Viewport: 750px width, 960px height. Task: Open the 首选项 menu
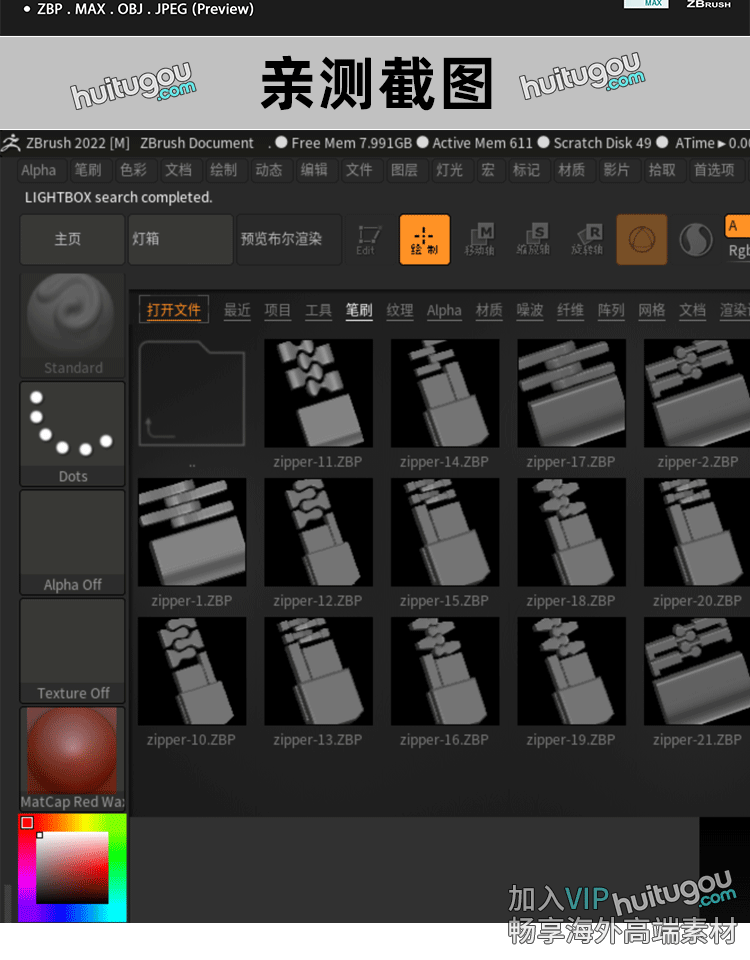tap(714, 170)
